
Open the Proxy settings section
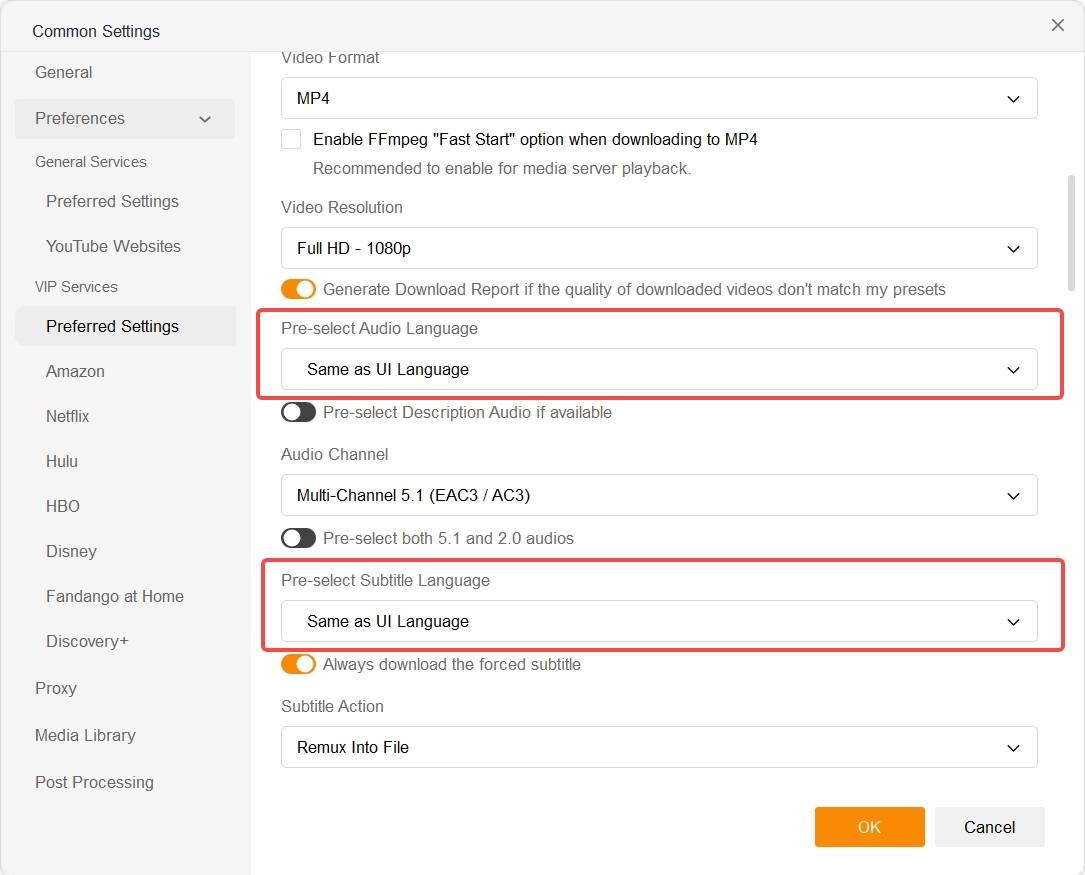coord(56,688)
